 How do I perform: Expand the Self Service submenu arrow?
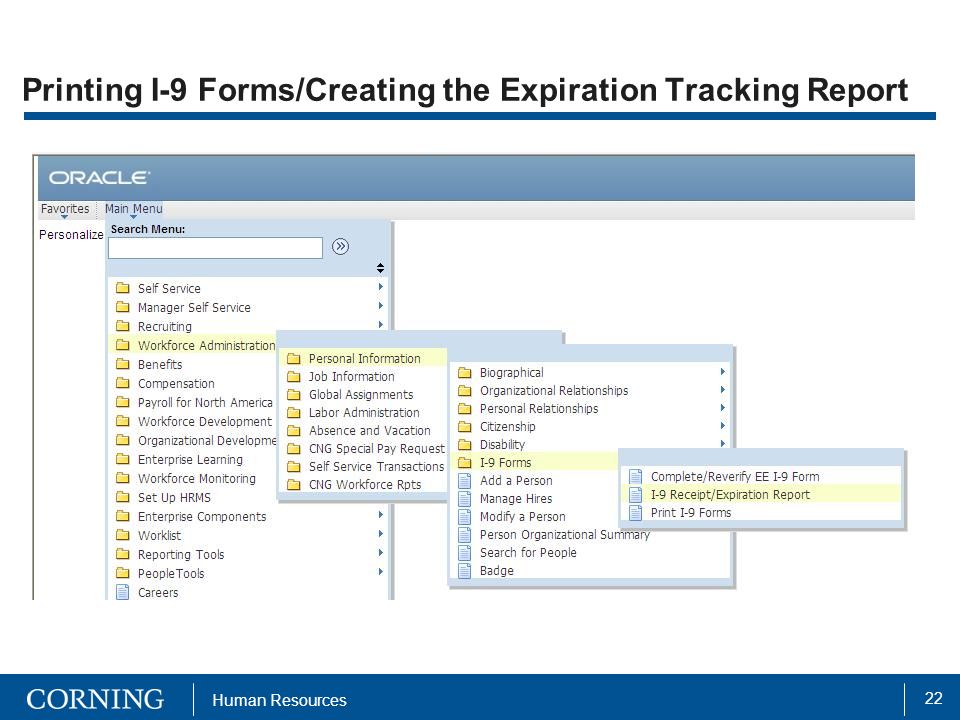pos(380,287)
